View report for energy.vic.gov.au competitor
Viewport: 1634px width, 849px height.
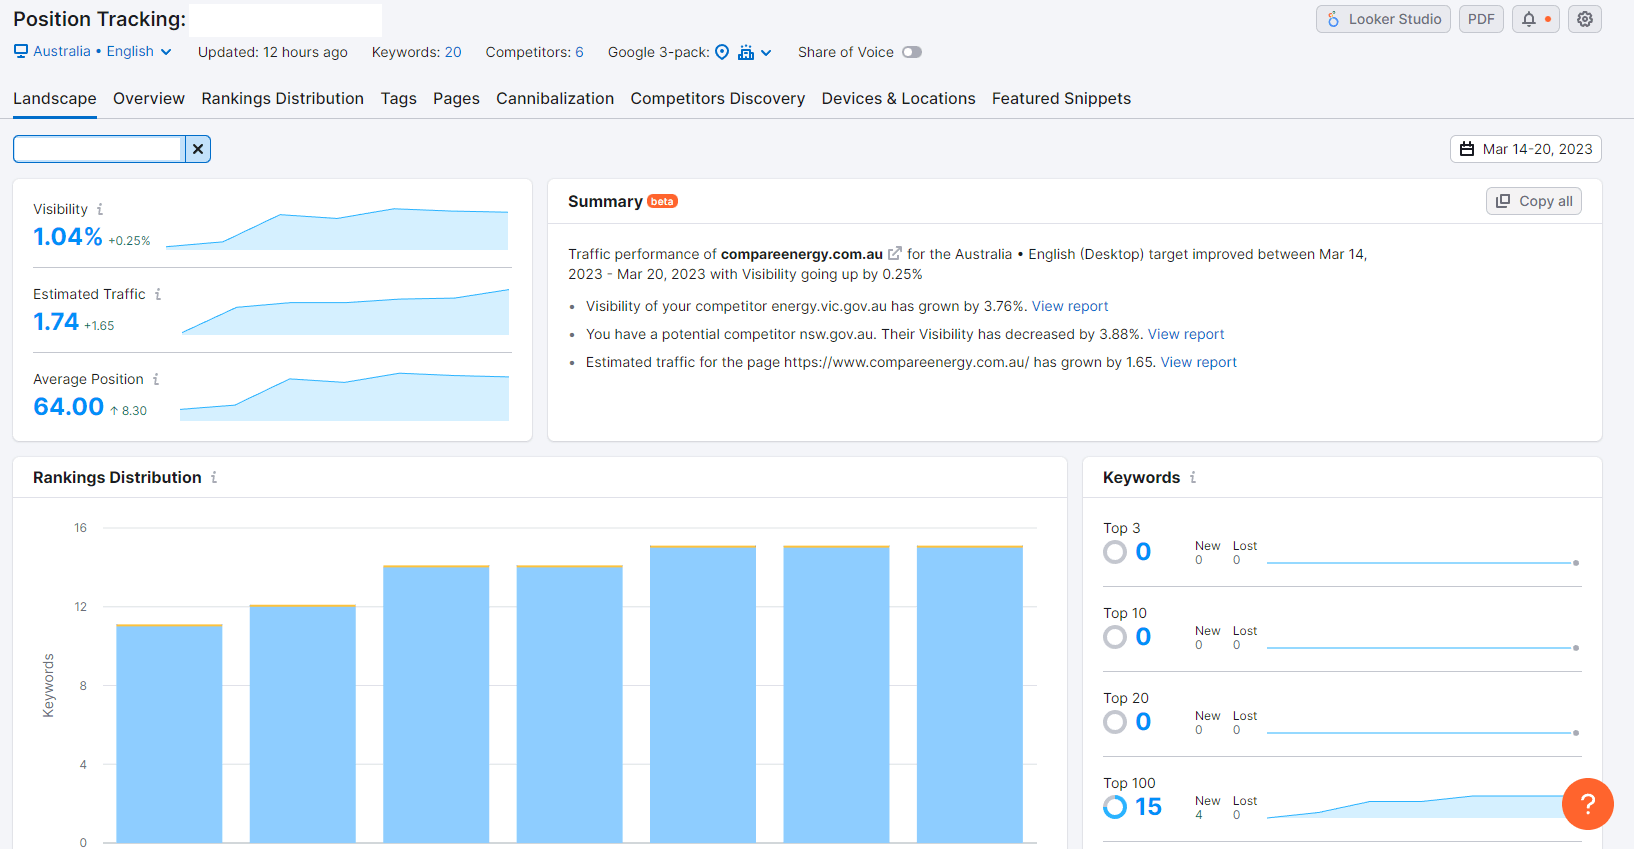(x=1070, y=306)
